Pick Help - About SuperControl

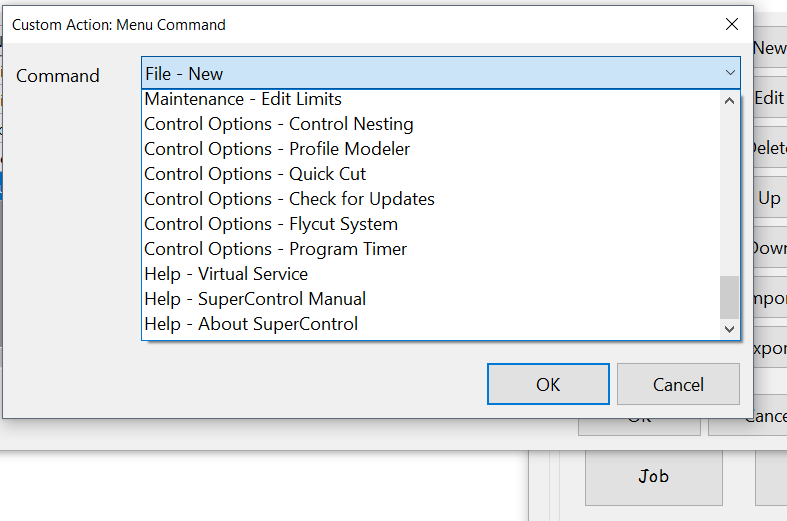(431, 324)
